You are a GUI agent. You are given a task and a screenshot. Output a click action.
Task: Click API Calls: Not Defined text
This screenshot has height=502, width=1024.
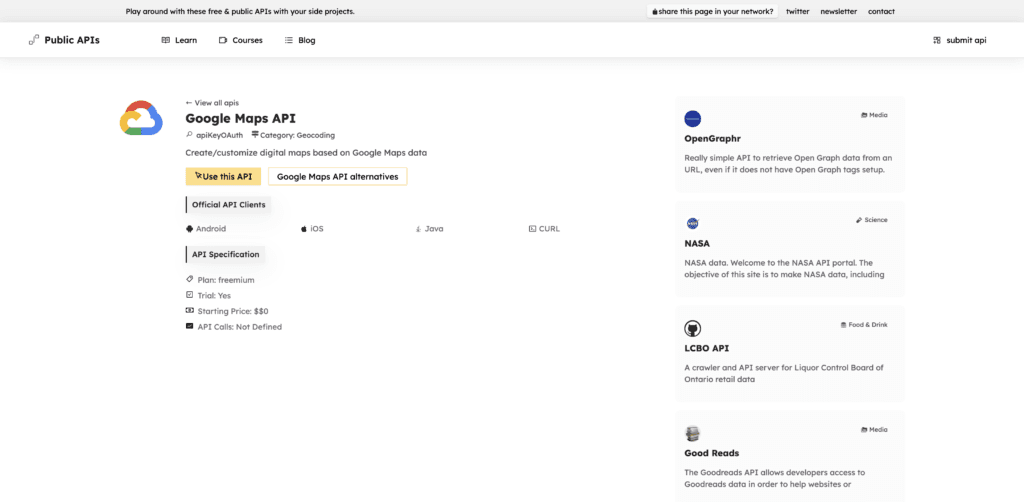pos(240,326)
